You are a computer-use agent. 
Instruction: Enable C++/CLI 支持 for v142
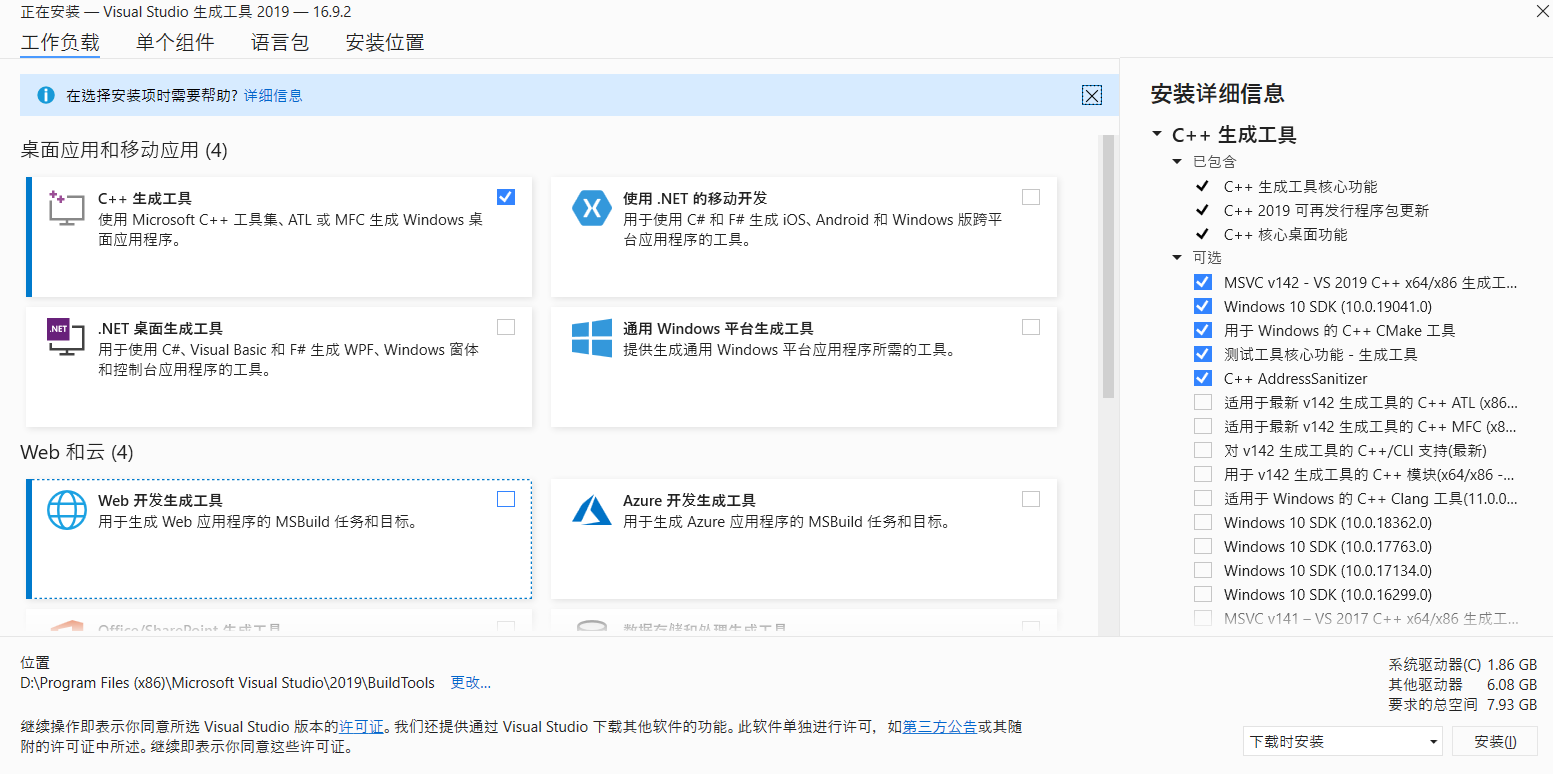coord(1203,450)
